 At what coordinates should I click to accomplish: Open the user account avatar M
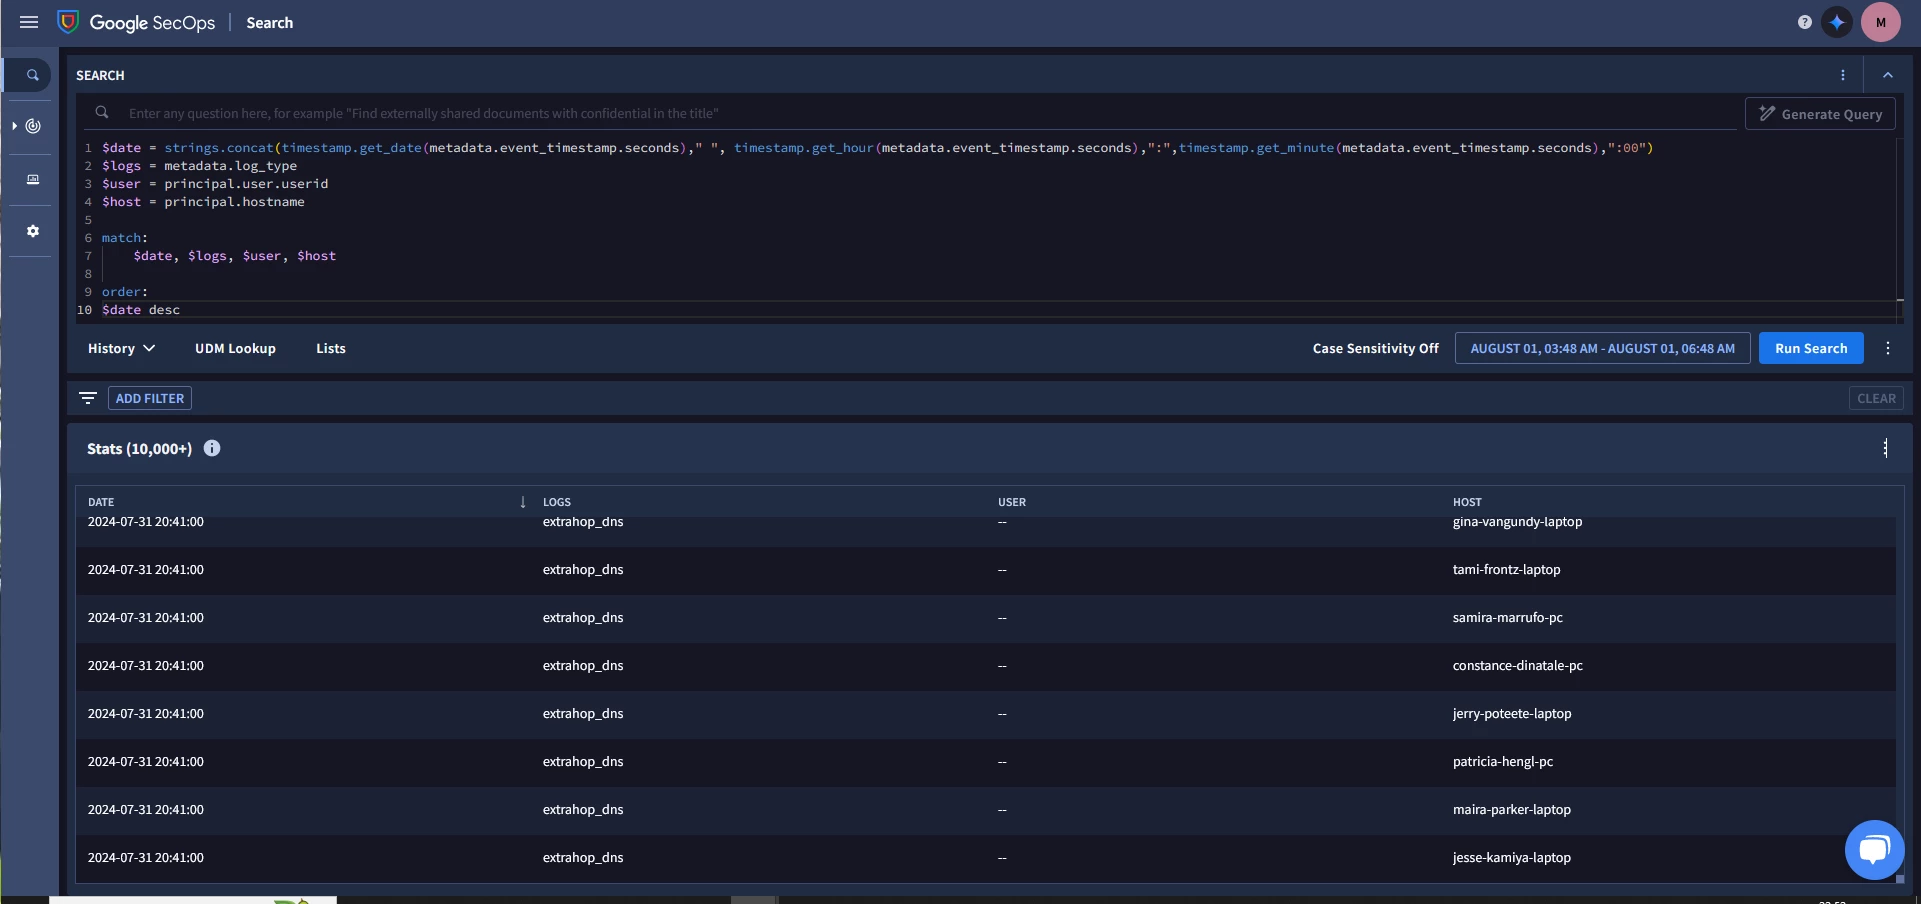pos(1881,22)
